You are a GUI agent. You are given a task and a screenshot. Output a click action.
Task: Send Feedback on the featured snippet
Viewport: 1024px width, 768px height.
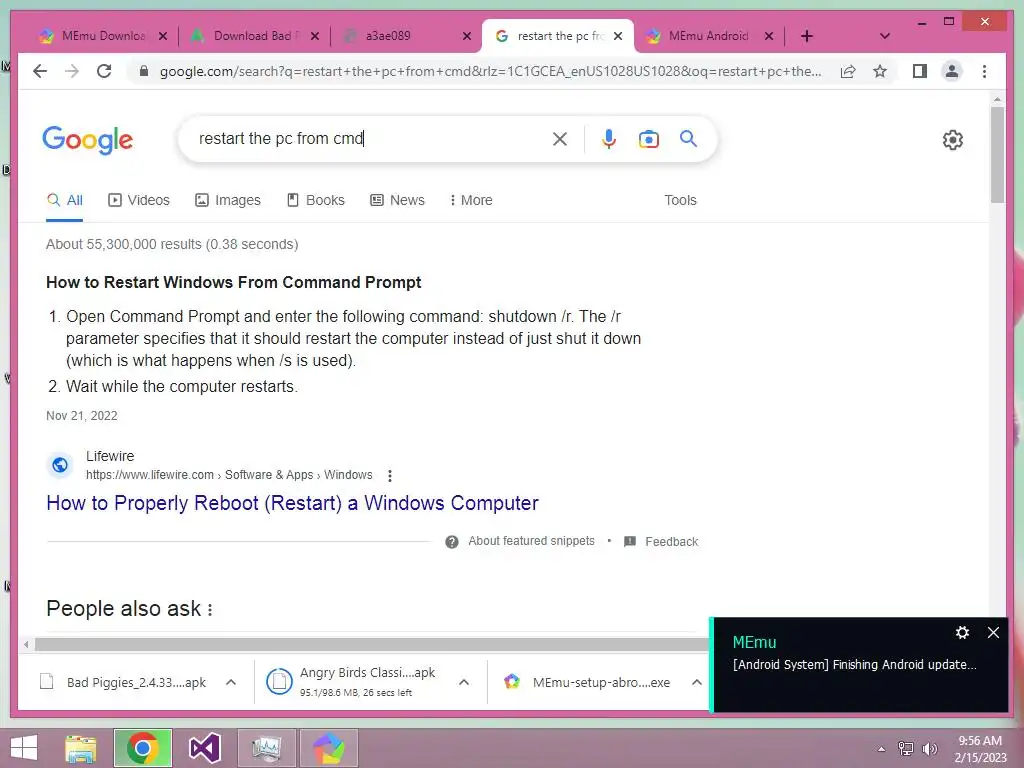[661, 541]
